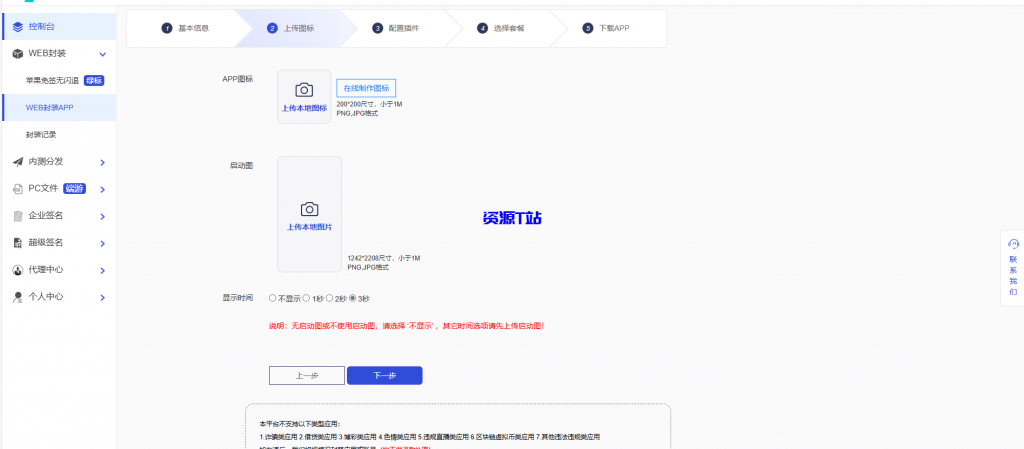1024x449 pixels.
Task: Expand the 内测分发 menu arrow
Action: pyautogui.click(x=103, y=163)
